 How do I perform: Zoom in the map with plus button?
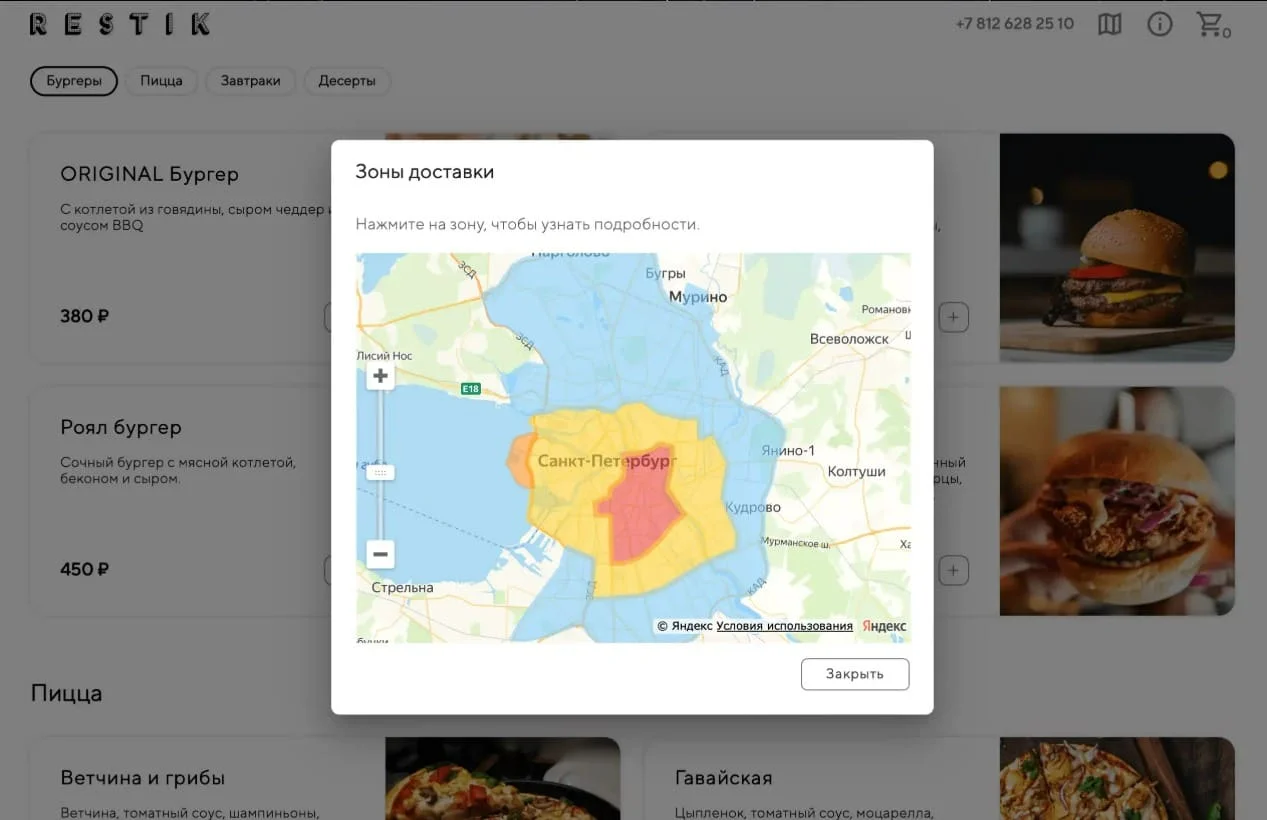pos(380,377)
